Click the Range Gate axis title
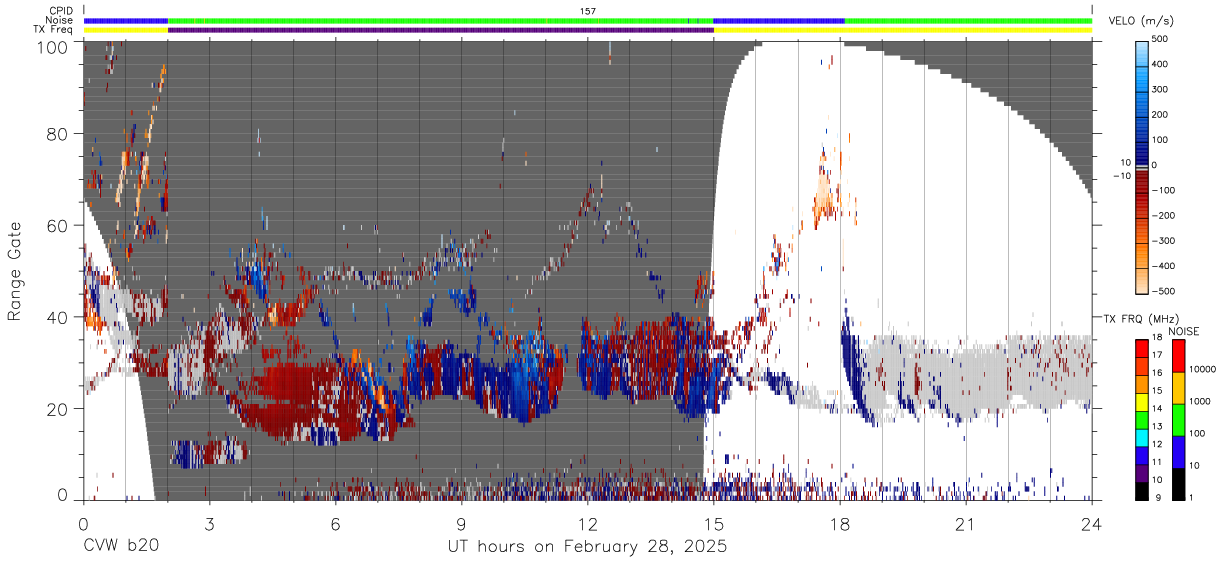1228x567 pixels. click(15, 271)
